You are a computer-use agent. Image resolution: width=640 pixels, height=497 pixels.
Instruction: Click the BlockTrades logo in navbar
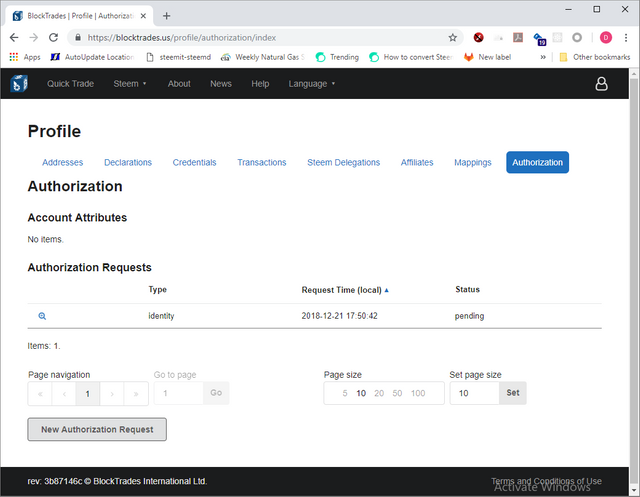click(x=19, y=84)
